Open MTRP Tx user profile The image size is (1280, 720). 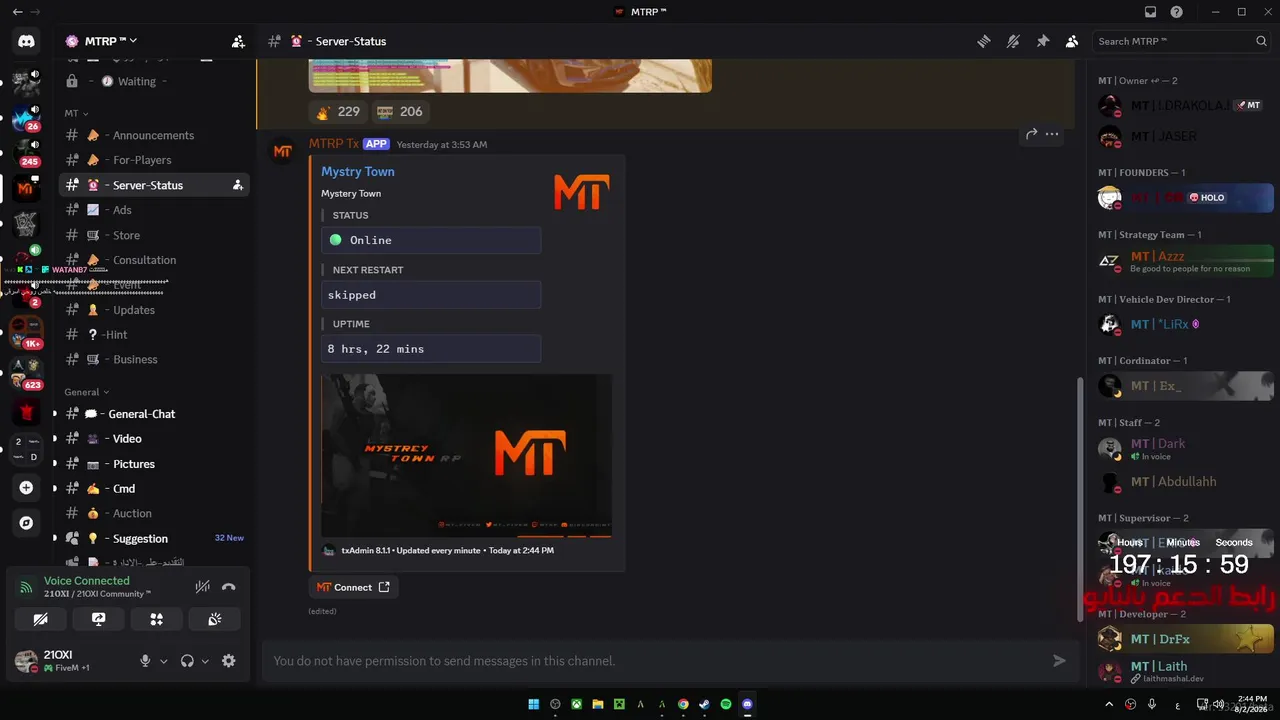334,144
